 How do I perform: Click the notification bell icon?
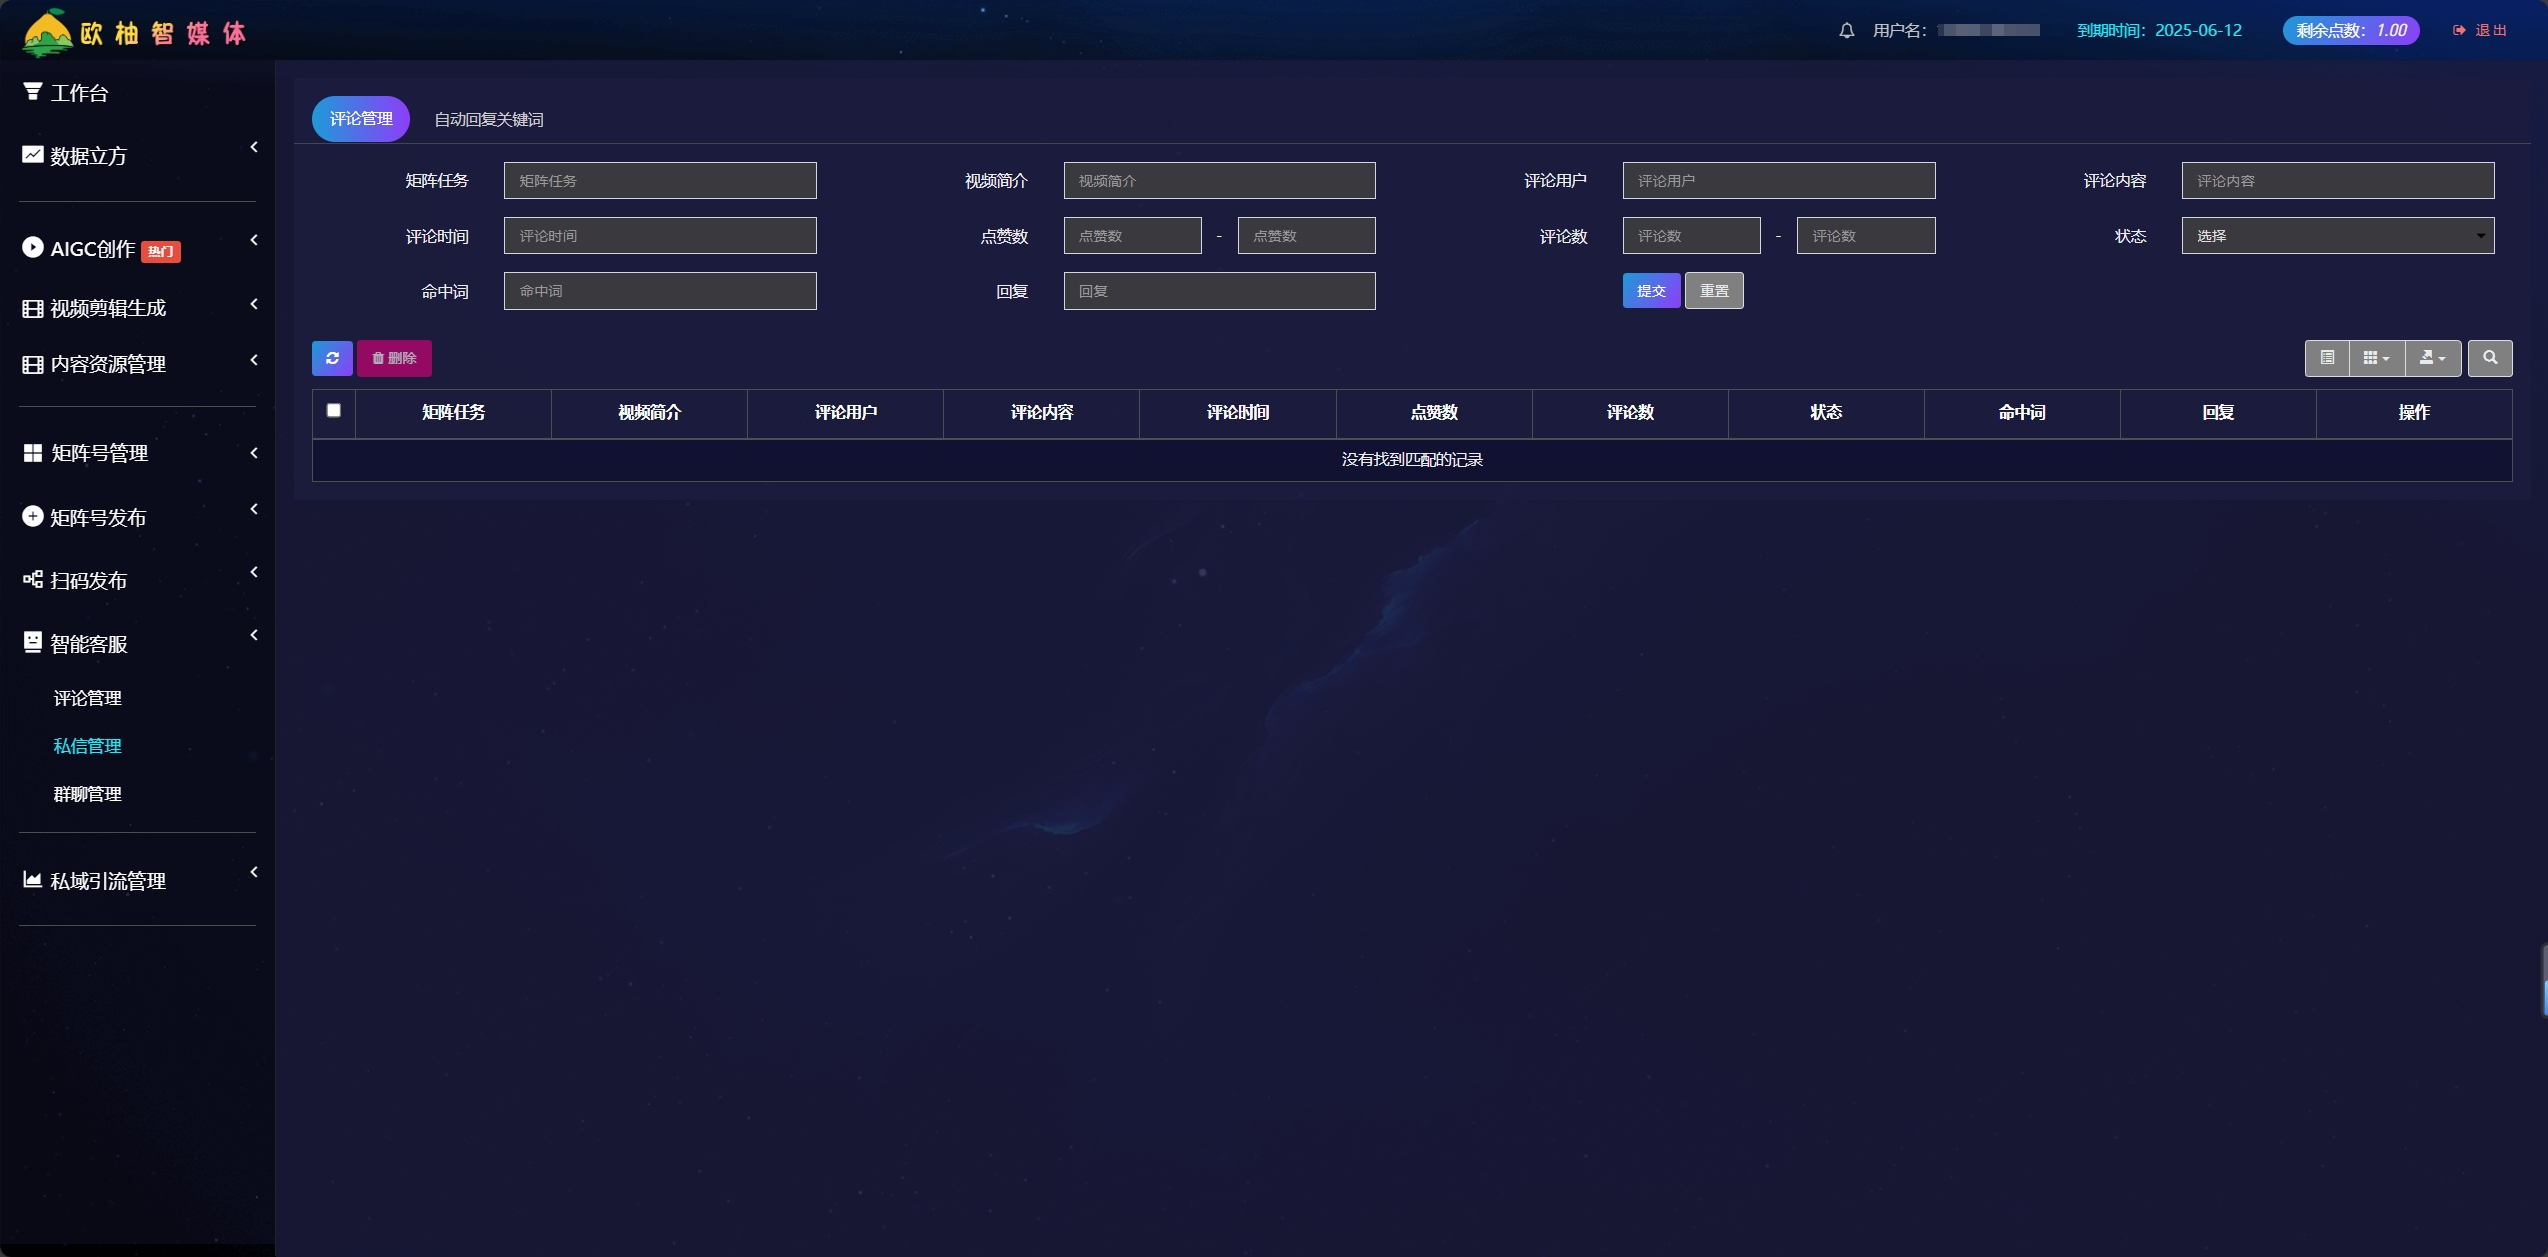1846,31
